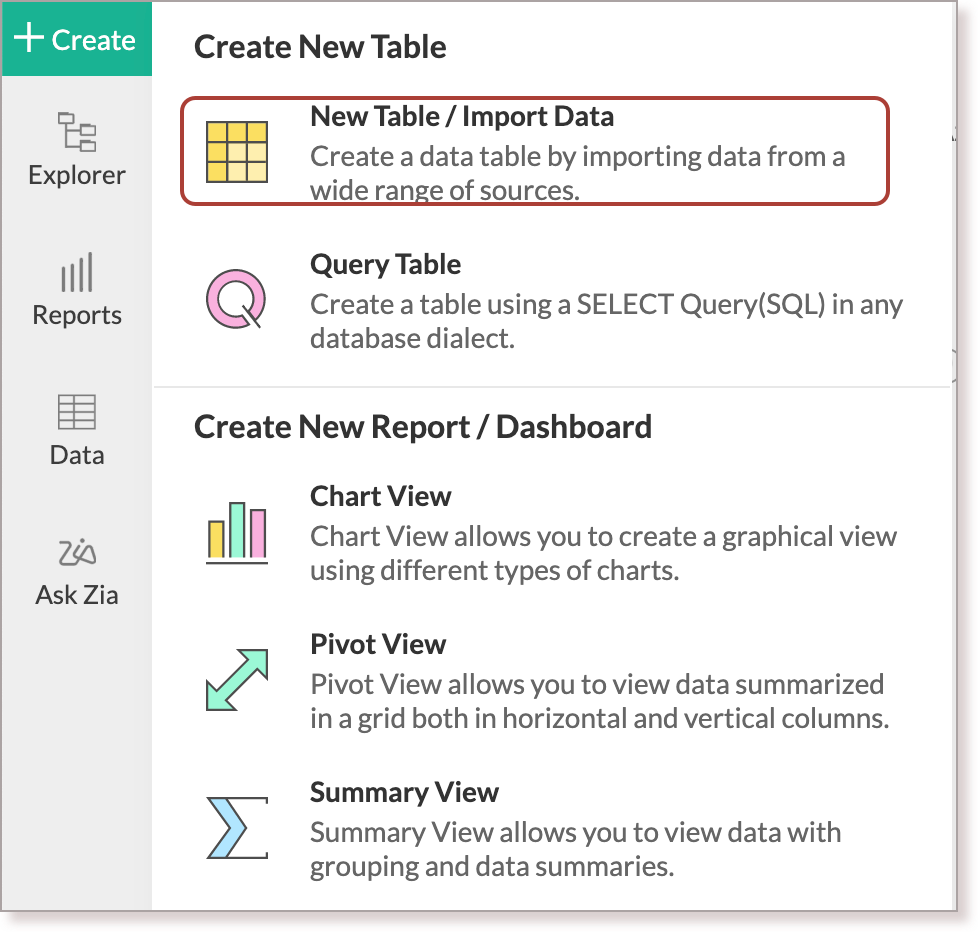The width and height of the screenshot is (978, 932).
Task: Click the Ask Zia icon
Action: click(77, 551)
